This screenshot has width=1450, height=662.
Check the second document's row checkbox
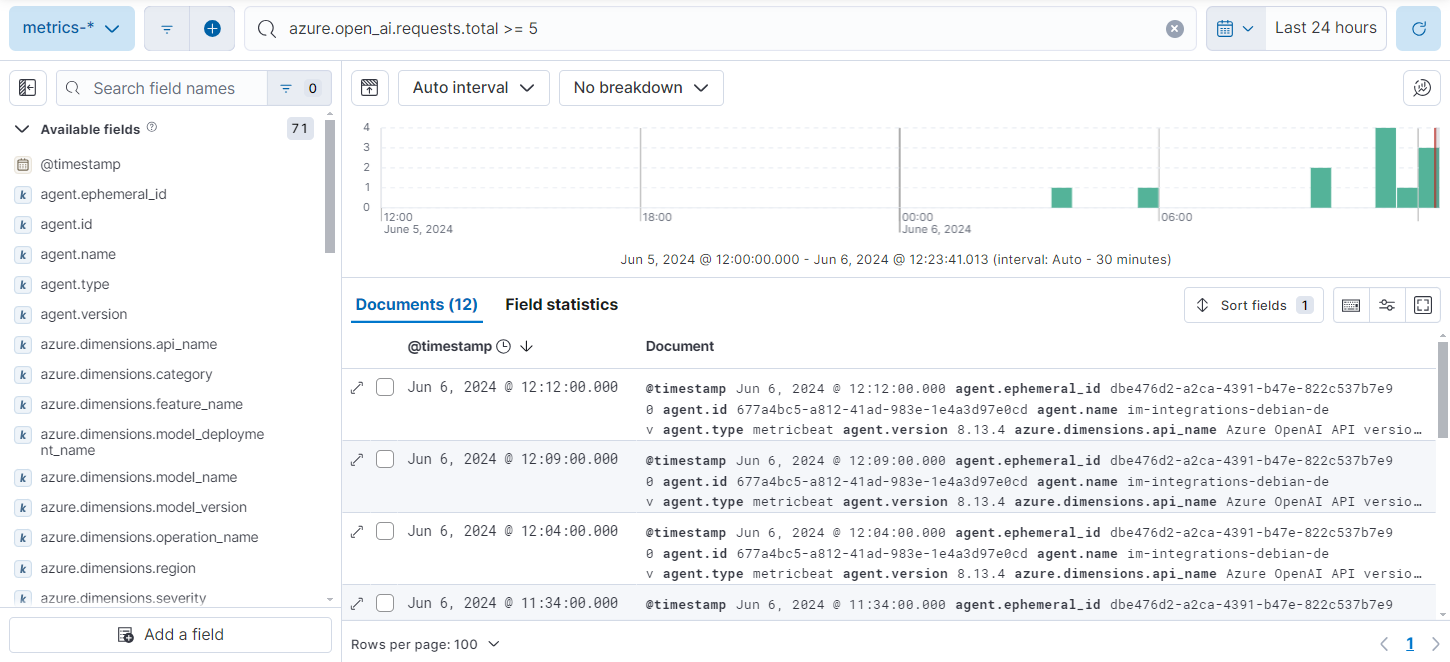pos(385,459)
